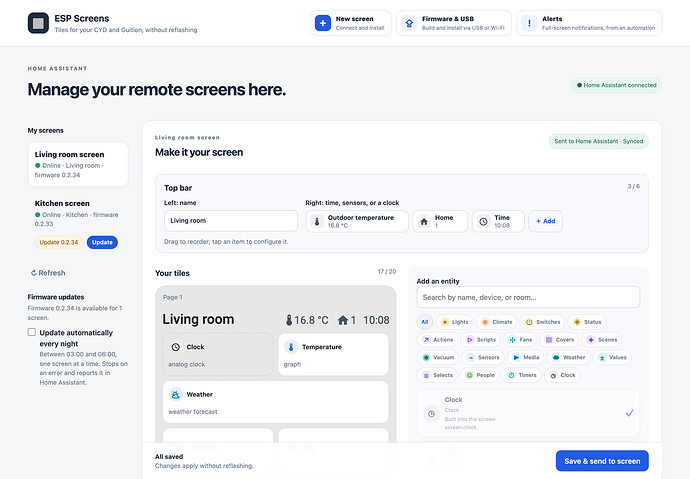Select the Weather forecast tile
Viewport: 690px width, 479px height.
[275, 402]
